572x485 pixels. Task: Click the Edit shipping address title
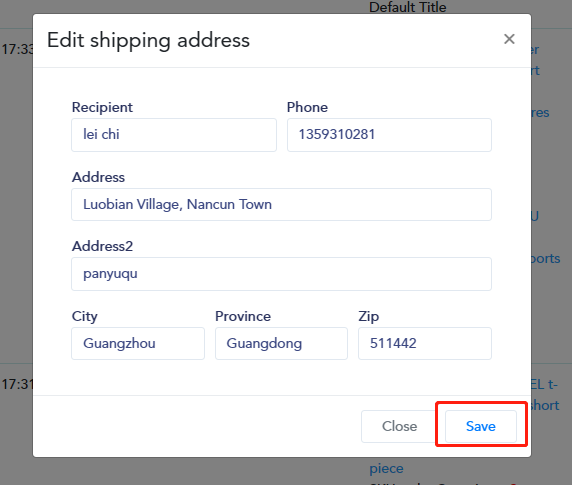[x=148, y=40]
